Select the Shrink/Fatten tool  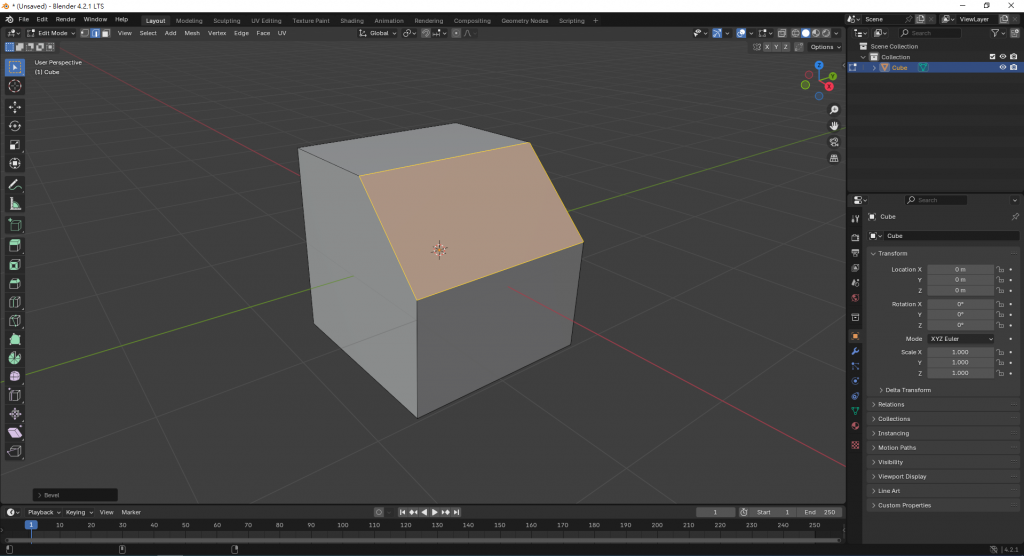pos(15,414)
